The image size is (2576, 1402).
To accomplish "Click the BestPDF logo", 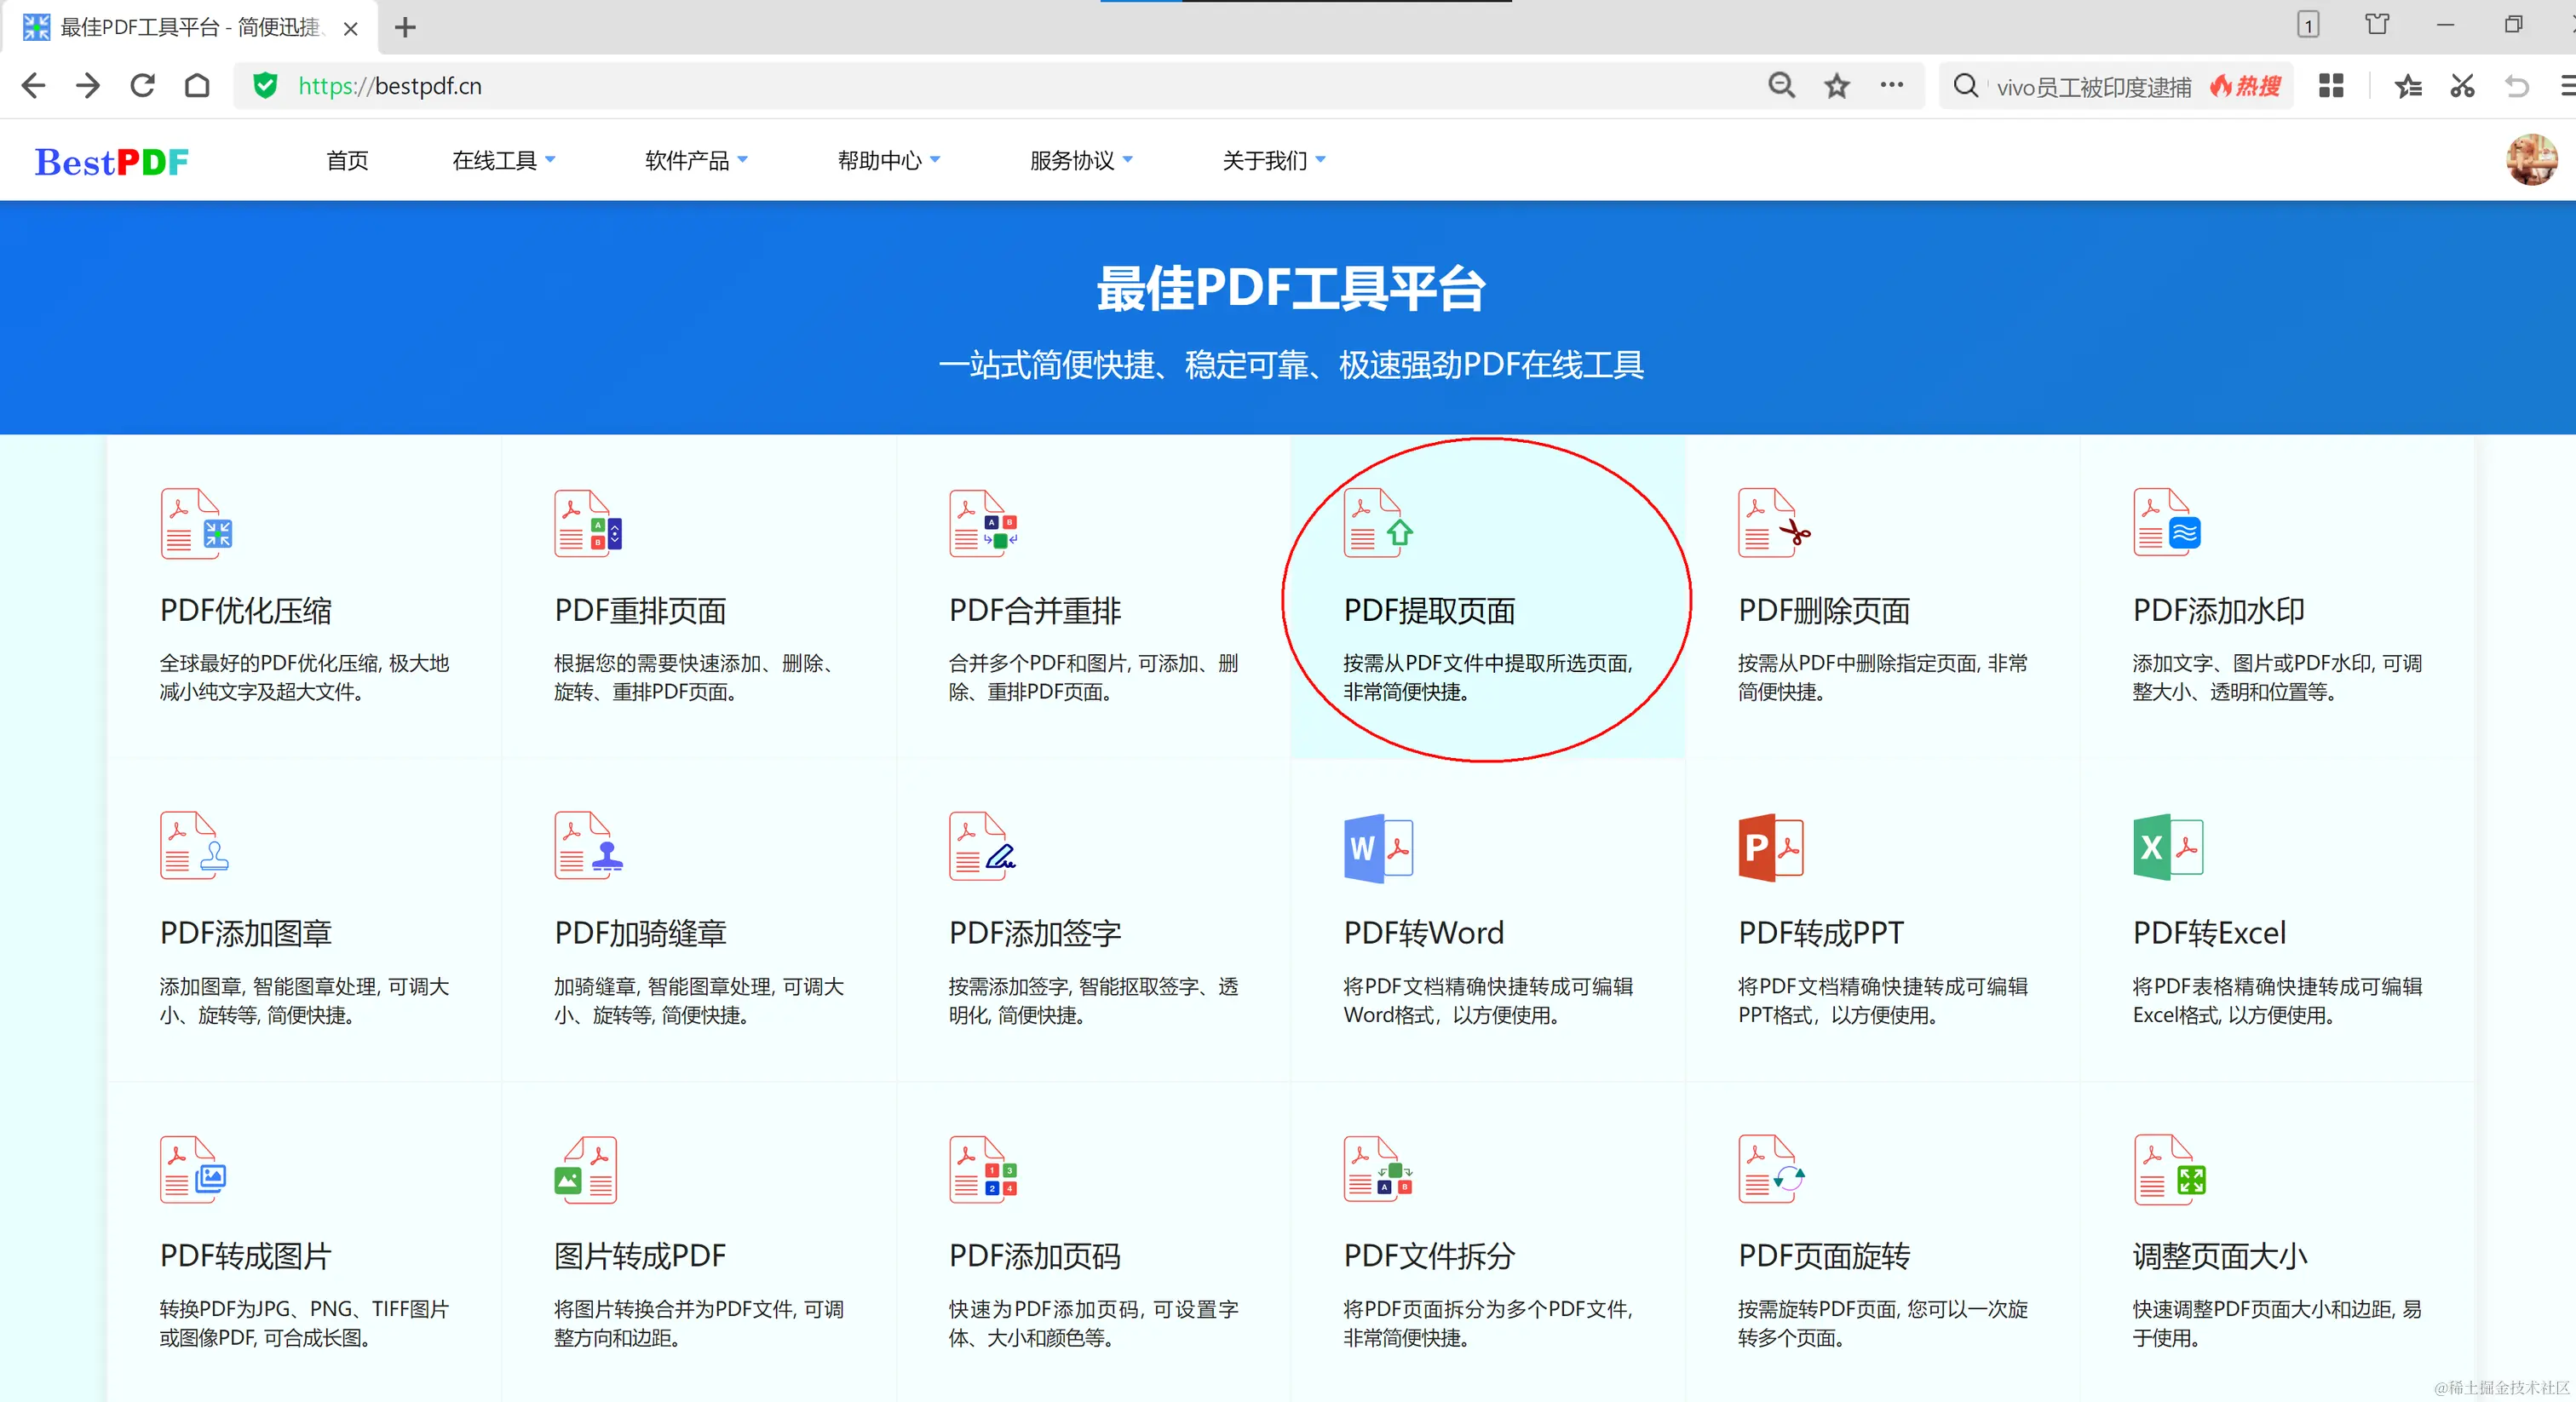I will coord(111,161).
